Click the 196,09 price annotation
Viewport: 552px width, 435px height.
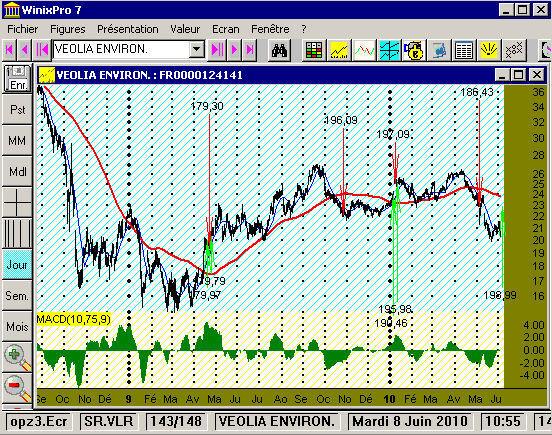341,120
